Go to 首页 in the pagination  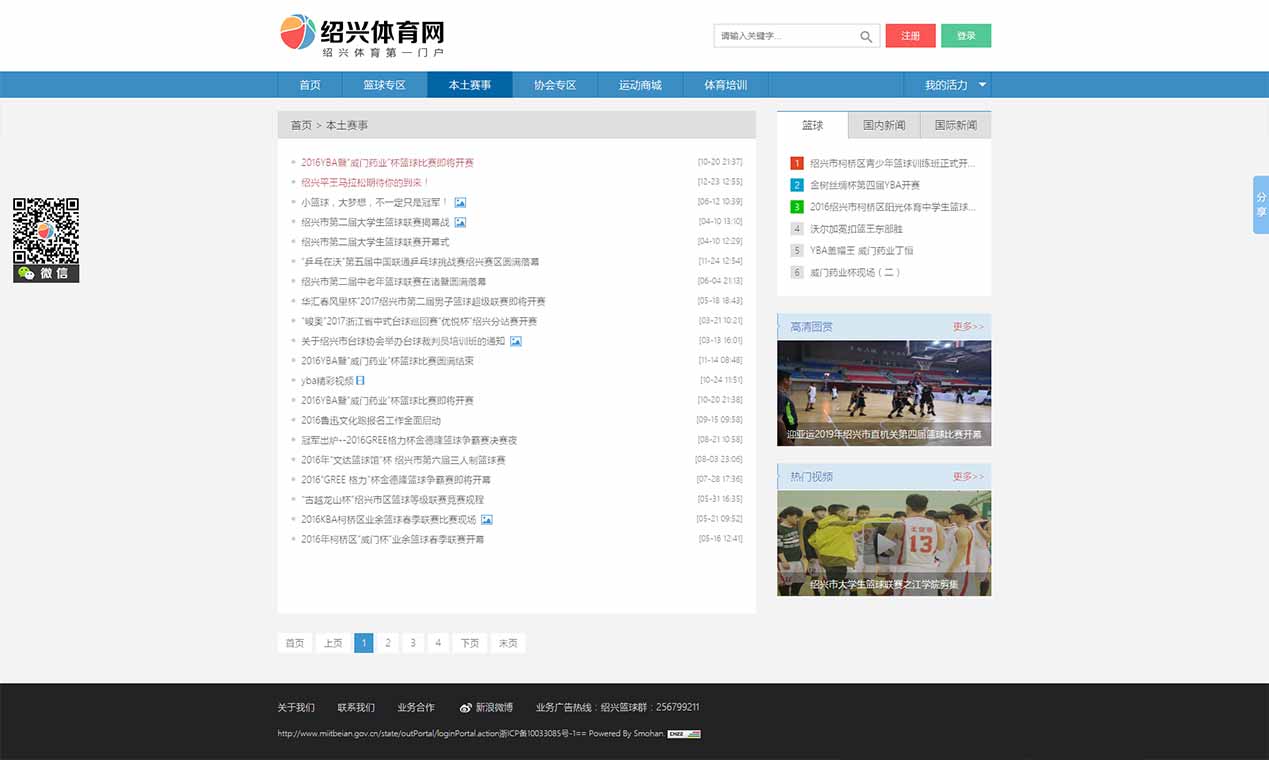[294, 643]
